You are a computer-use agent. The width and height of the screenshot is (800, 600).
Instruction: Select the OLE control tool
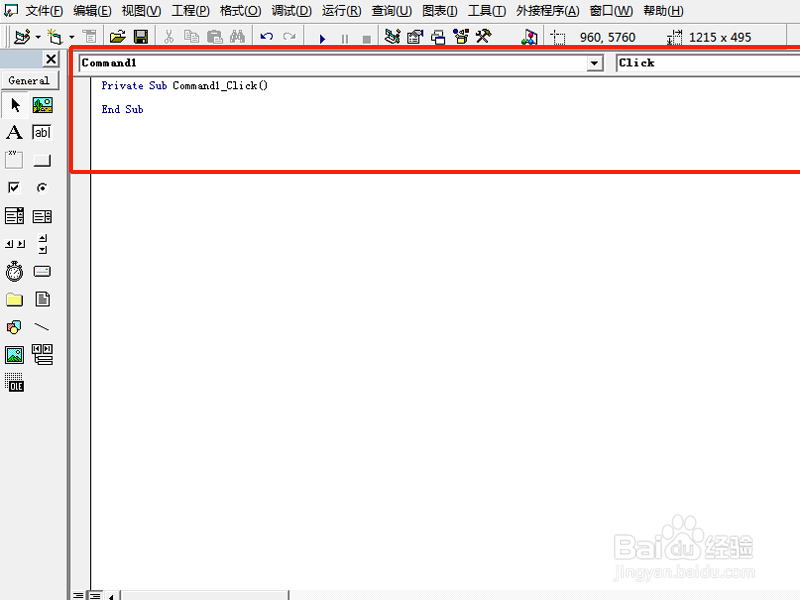[14, 383]
